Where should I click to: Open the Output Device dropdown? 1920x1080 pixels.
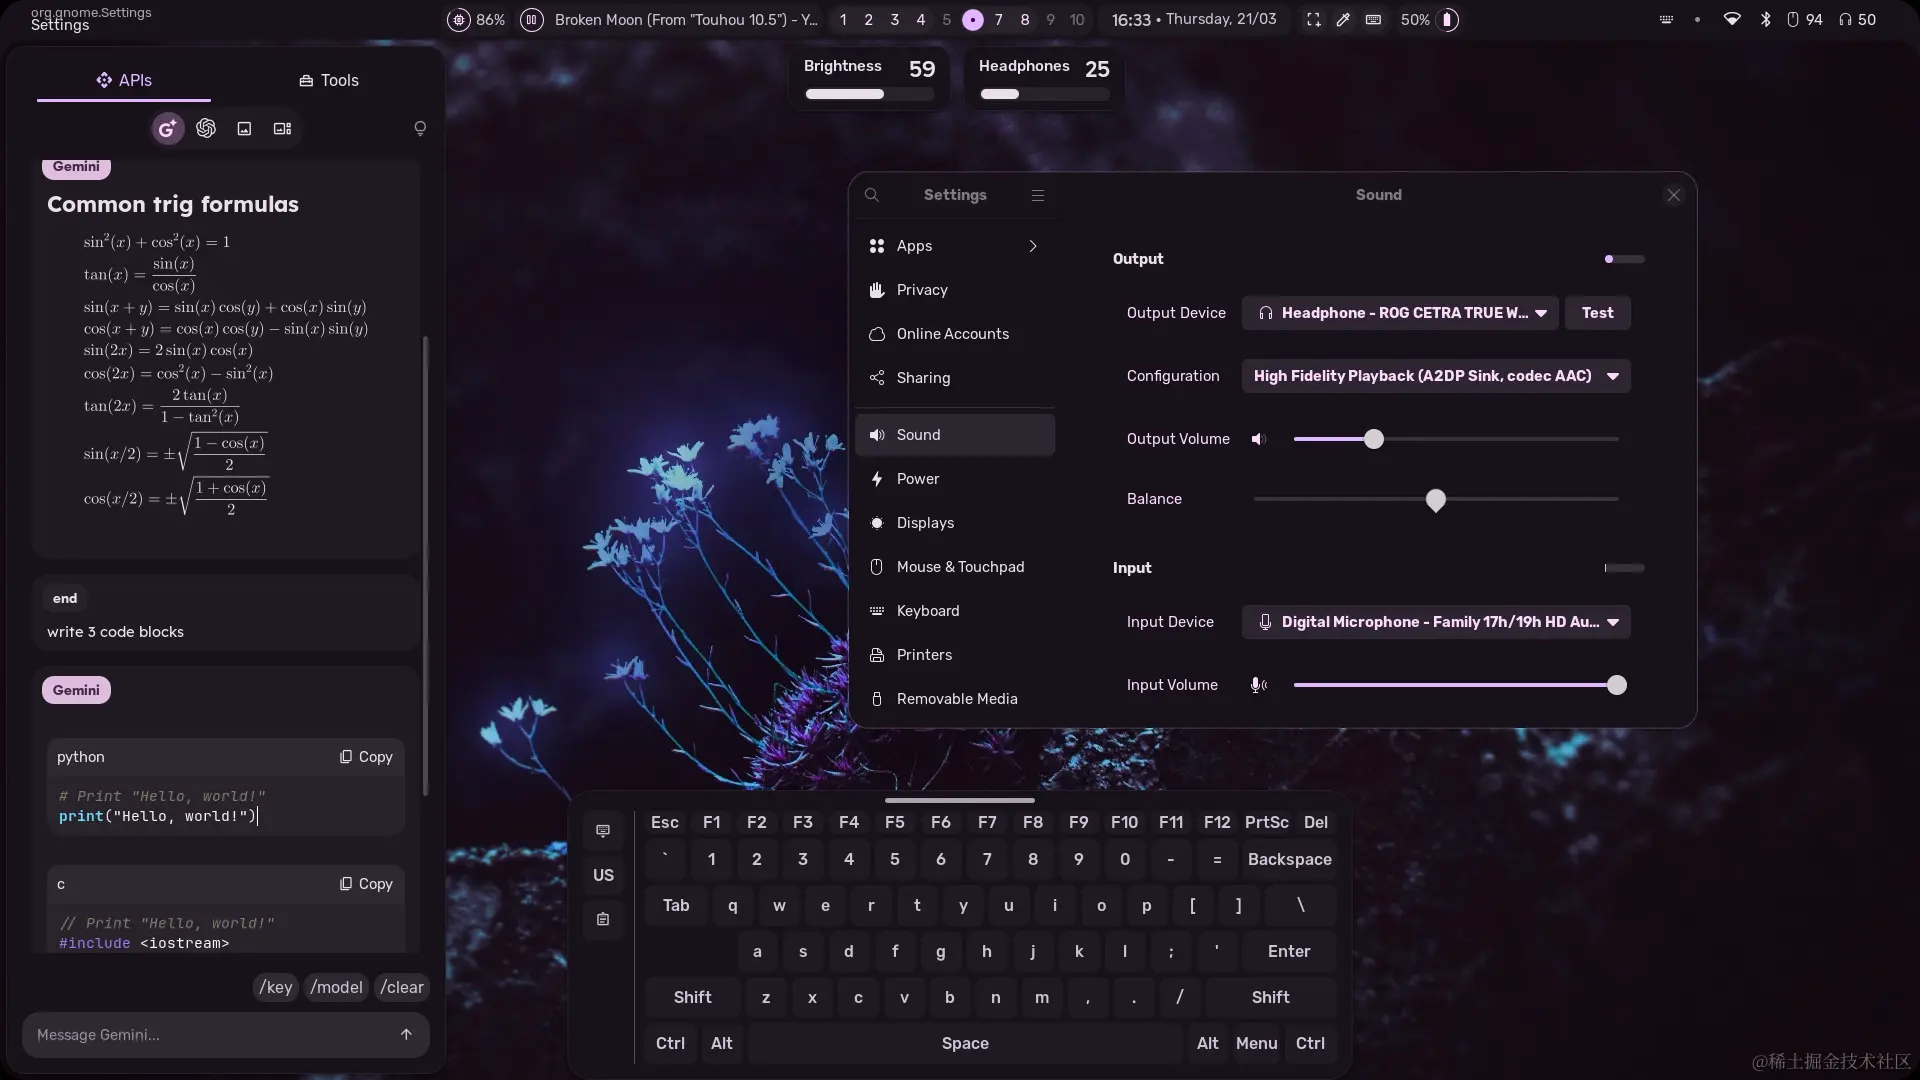[1400, 313]
